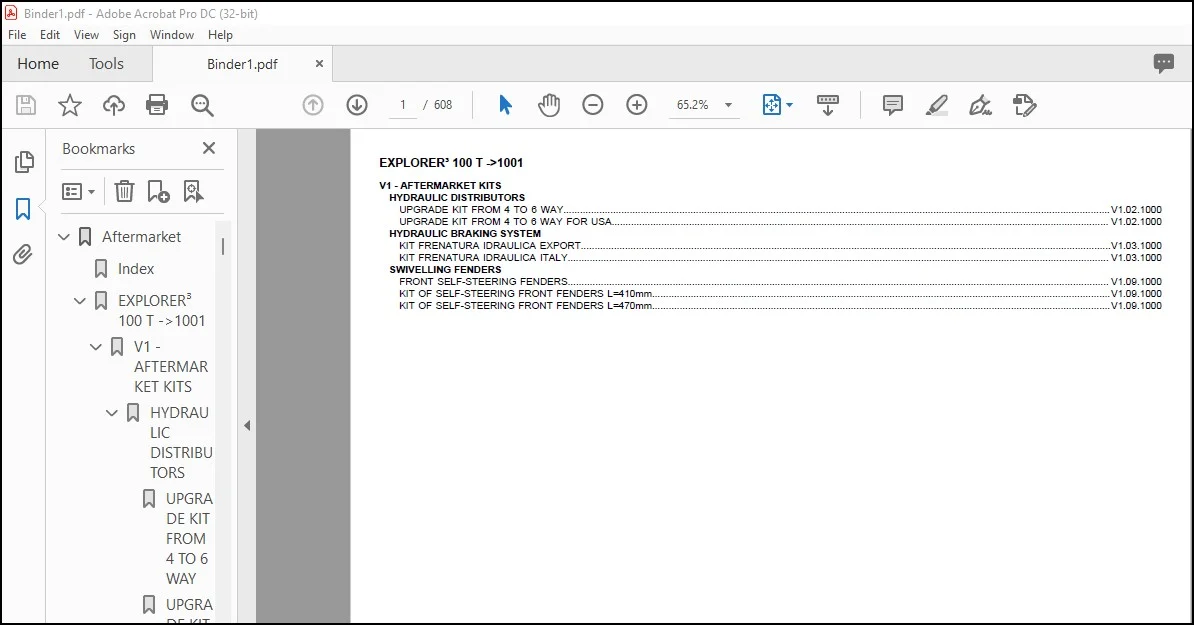Click the SWIVELLING FENDERS heading

pyautogui.click(x=445, y=269)
